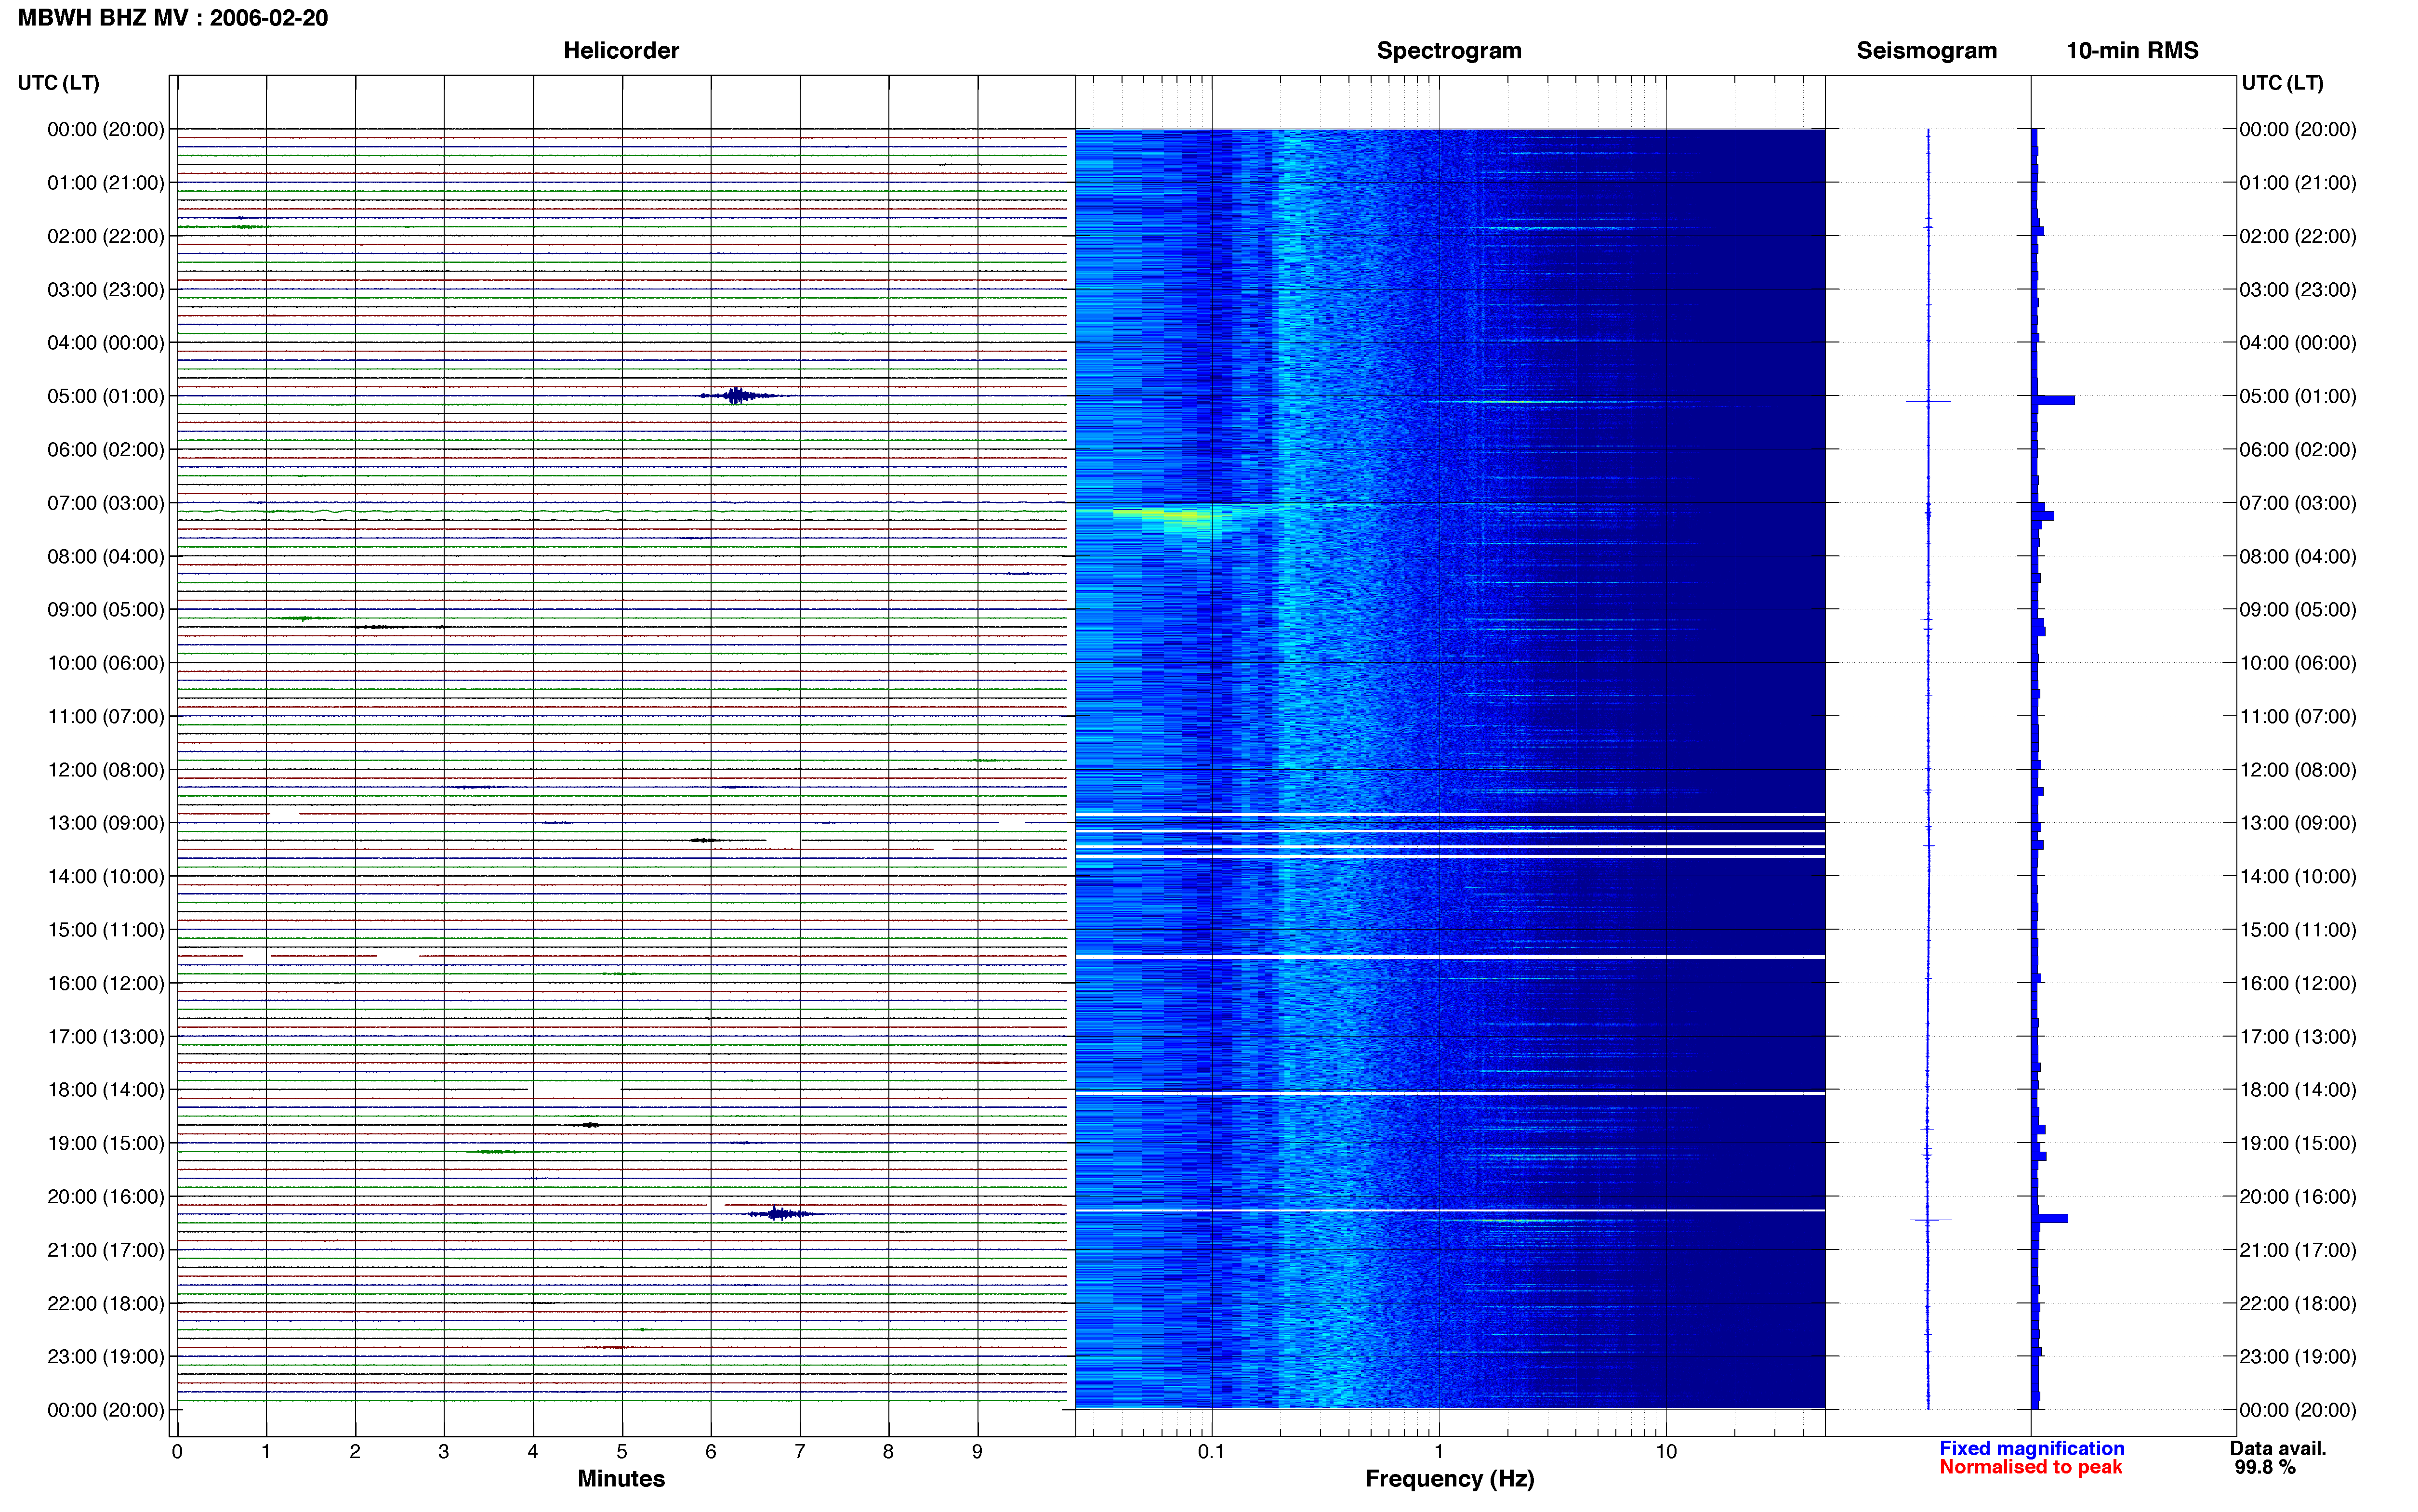
Task: Click '22:00 (18:00)' on the RMS-side time axis
Action: [x=2298, y=1304]
